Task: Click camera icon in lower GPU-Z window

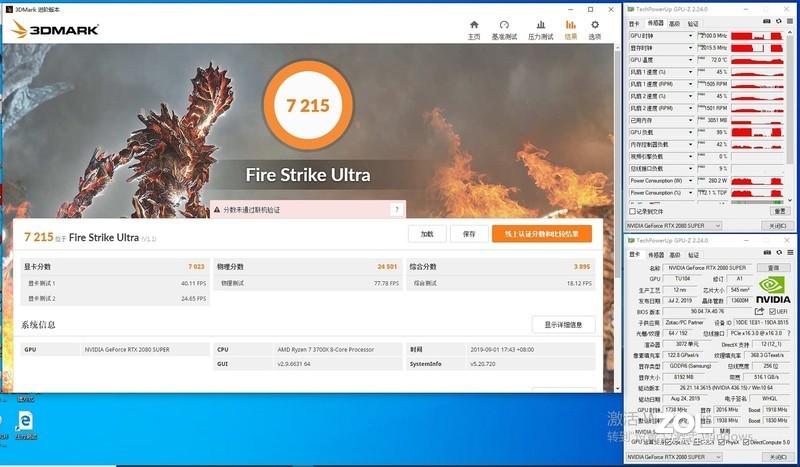Action: (x=767, y=253)
